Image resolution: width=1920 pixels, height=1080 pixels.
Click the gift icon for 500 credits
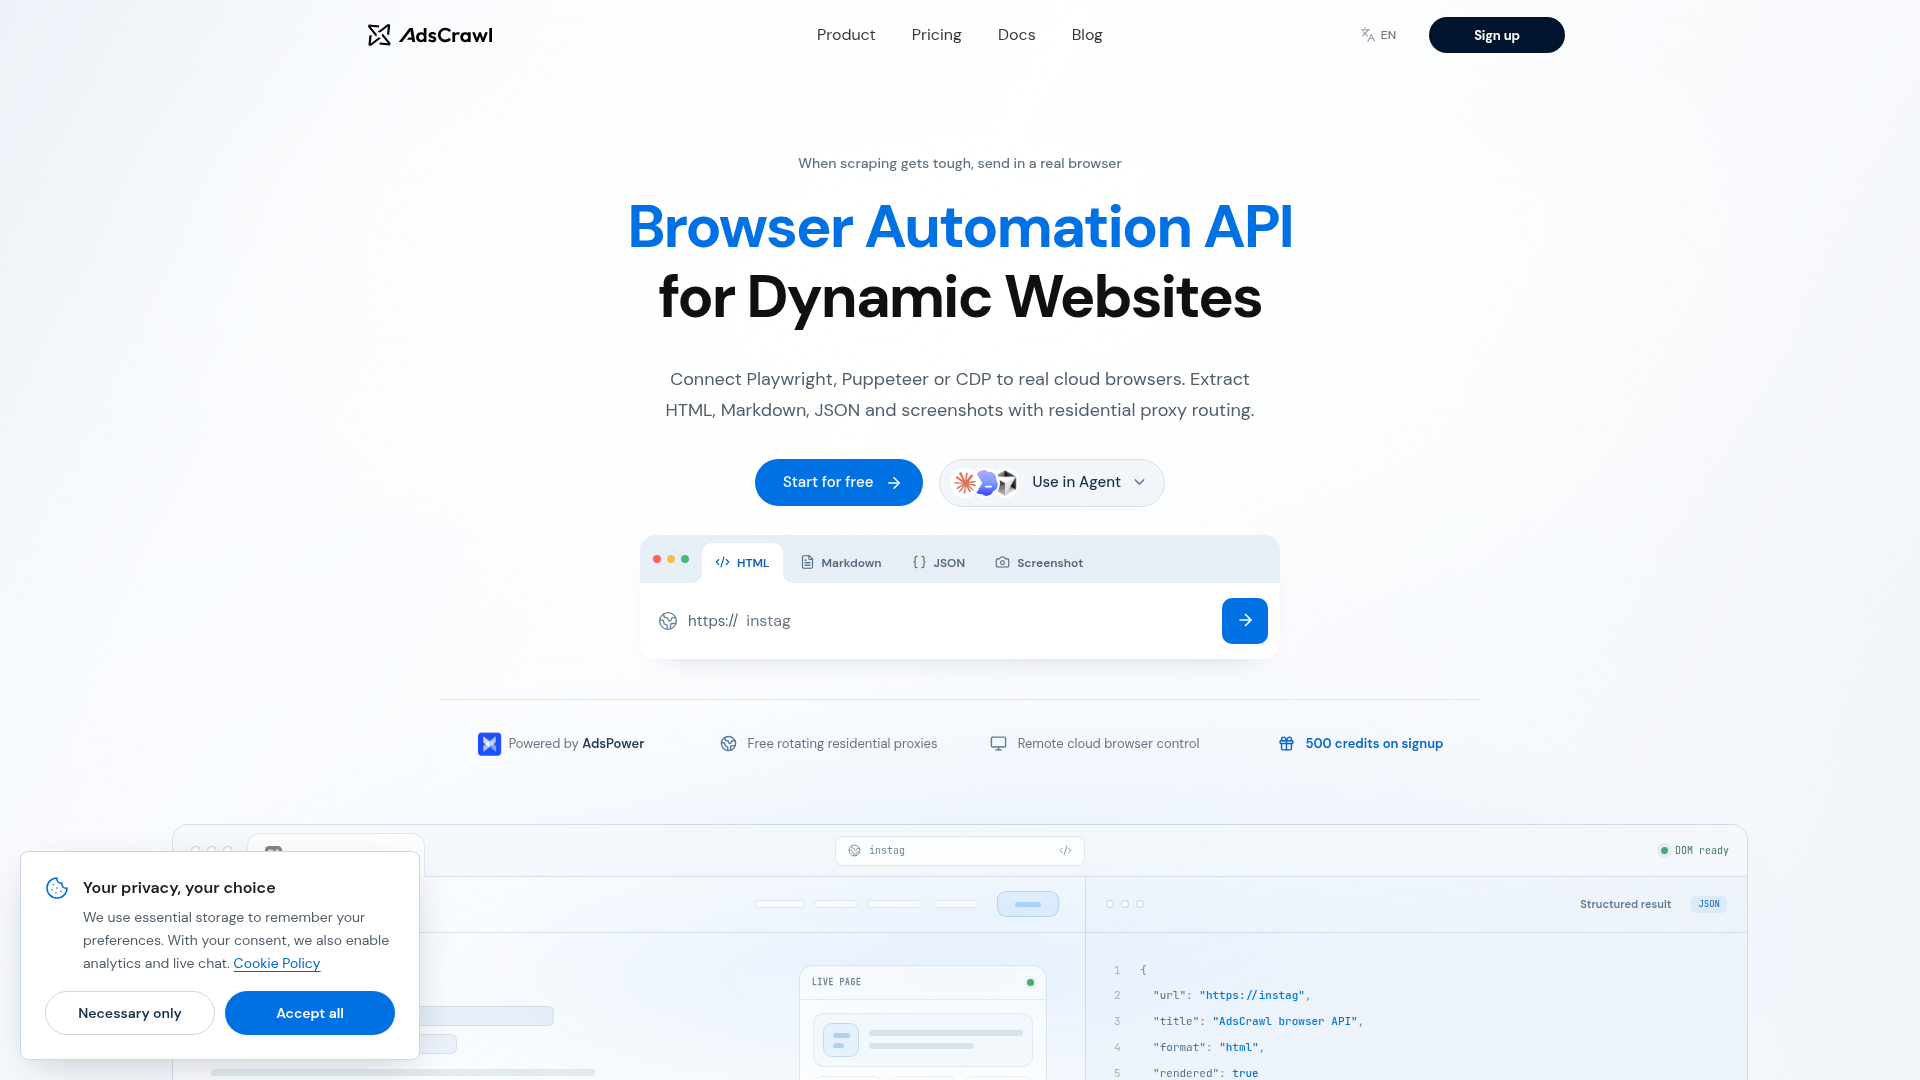pyautogui.click(x=1286, y=744)
